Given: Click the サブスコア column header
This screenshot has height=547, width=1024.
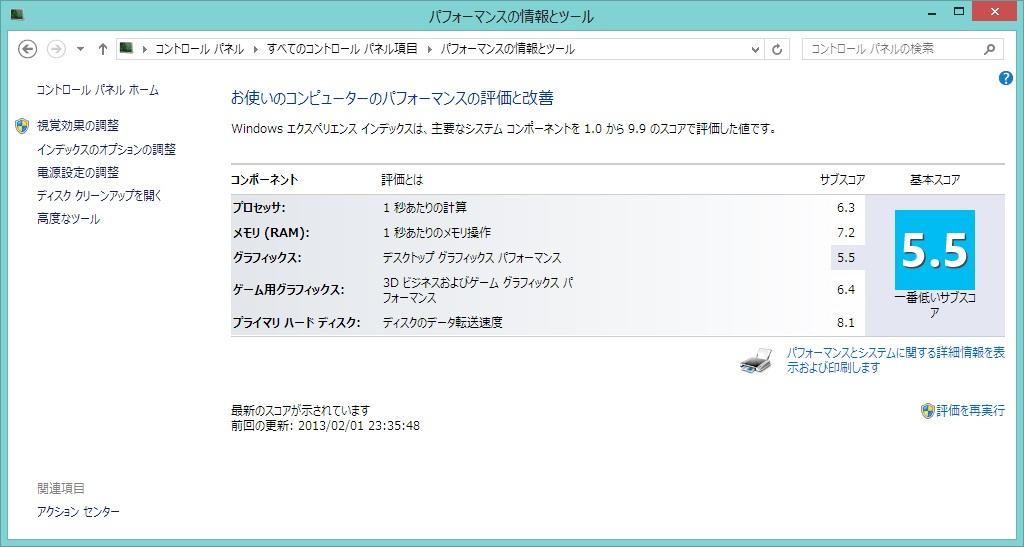Looking at the screenshot, I should (842, 180).
